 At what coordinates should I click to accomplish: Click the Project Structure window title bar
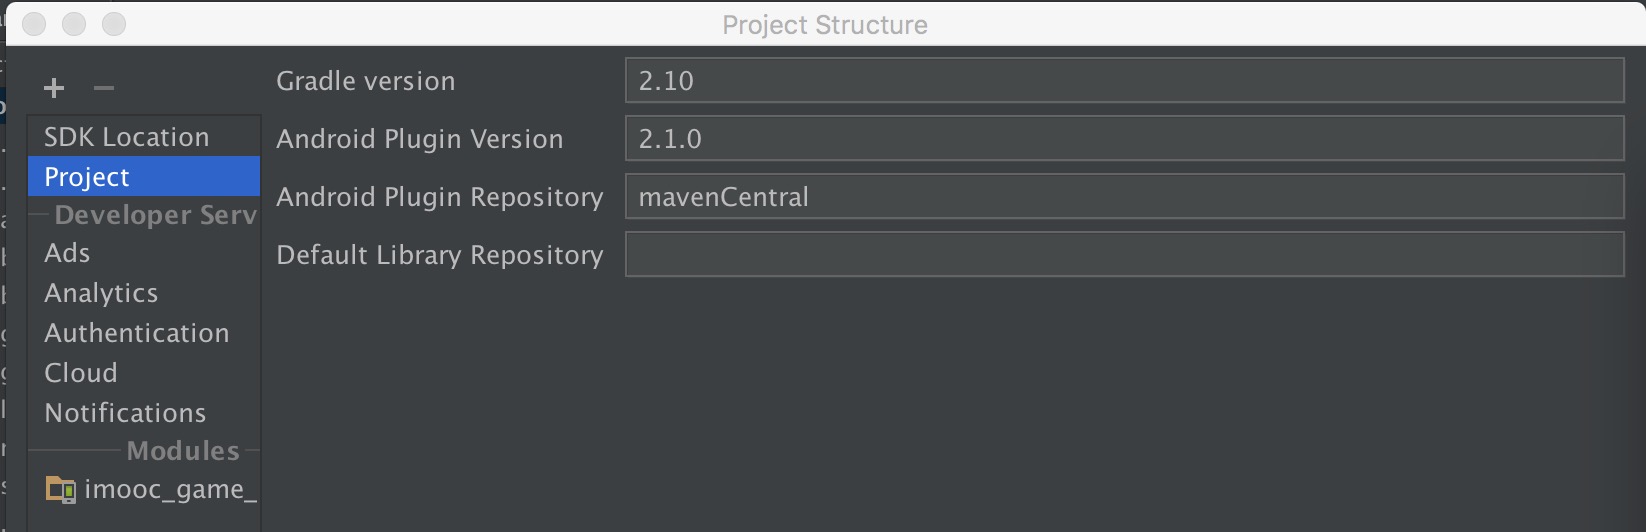click(825, 25)
